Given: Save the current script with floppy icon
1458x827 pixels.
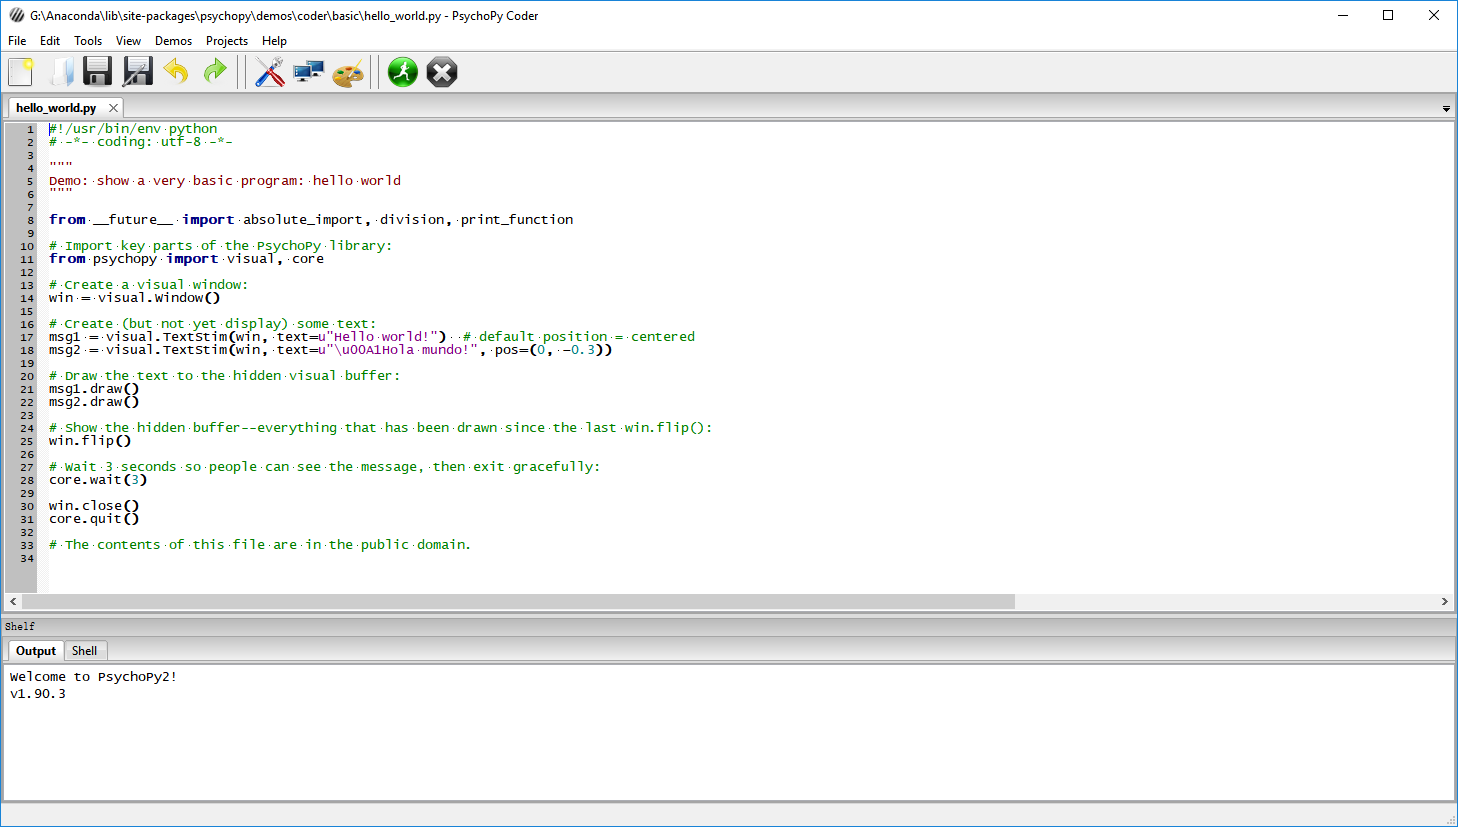Looking at the screenshot, I should [98, 72].
